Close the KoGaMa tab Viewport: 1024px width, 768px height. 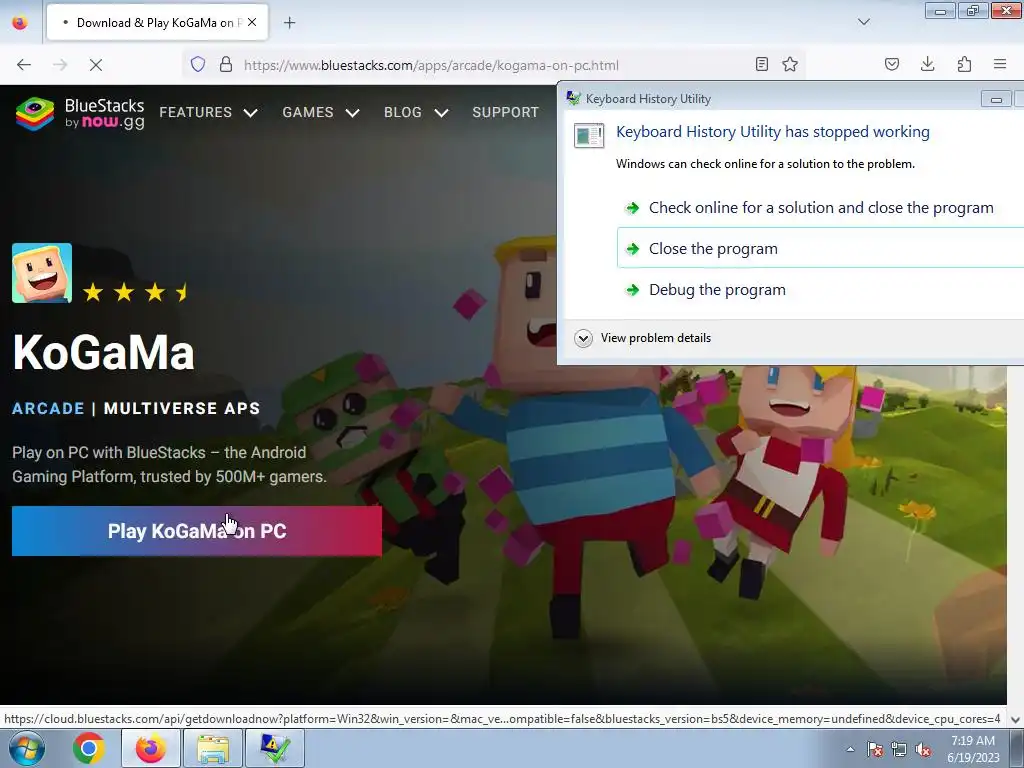252,22
